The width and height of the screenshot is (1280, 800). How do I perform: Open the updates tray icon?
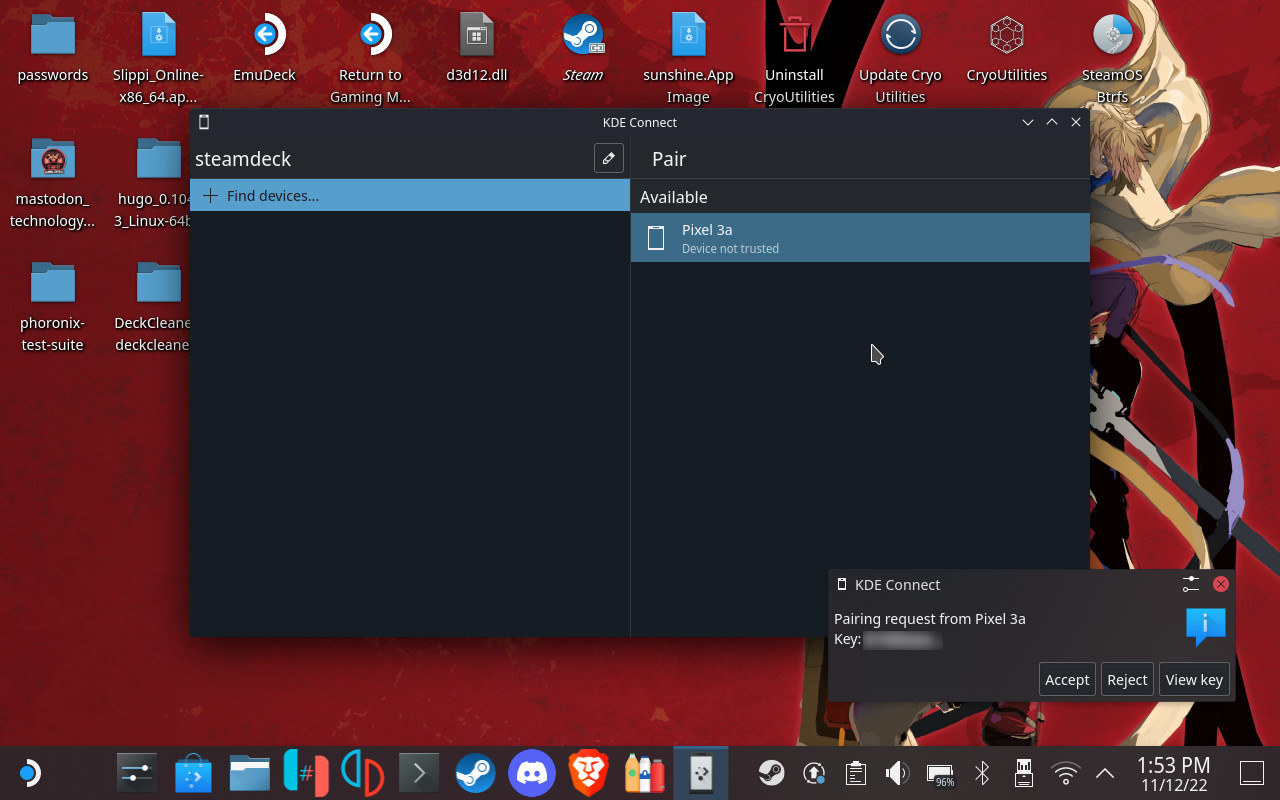point(813,773)
